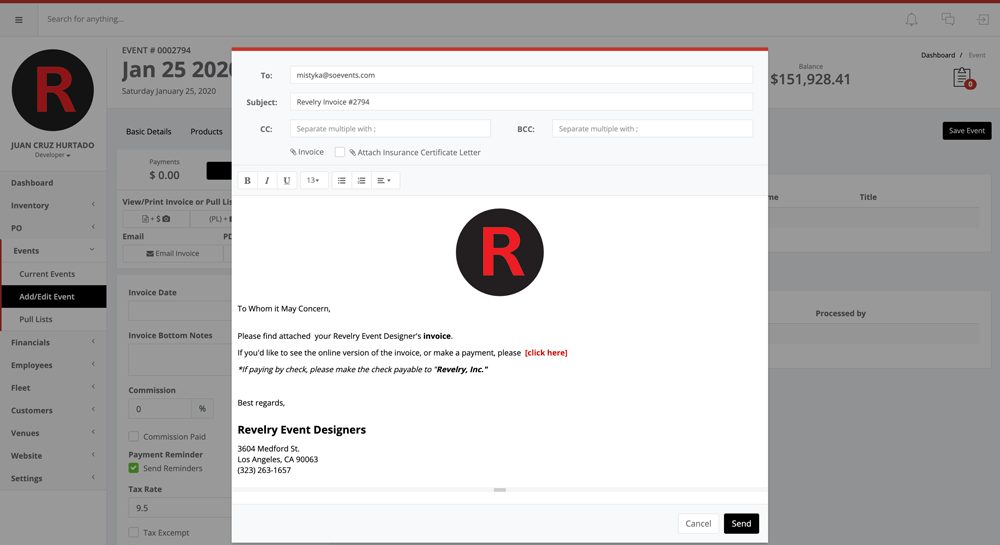
Task: Open the paragraph alignment dropdown
Action: point(384,181)
